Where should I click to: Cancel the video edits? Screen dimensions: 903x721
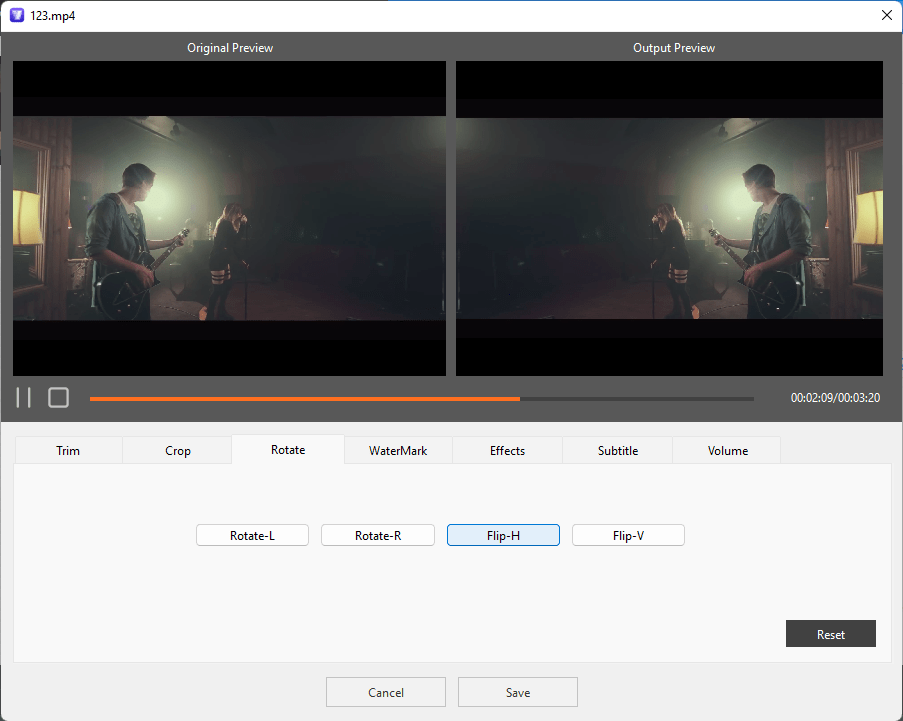pyautogui.click(x=386, y=692)
